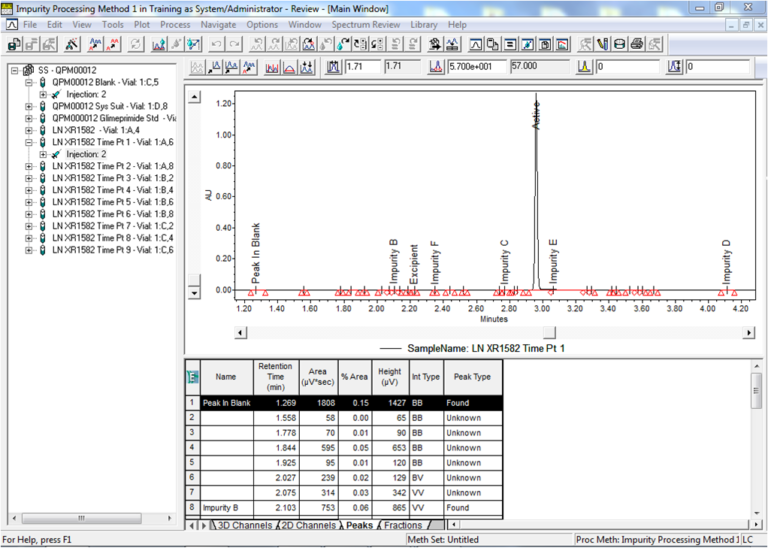Click the red-blue multi-peak icon on second toolbar

272,67
